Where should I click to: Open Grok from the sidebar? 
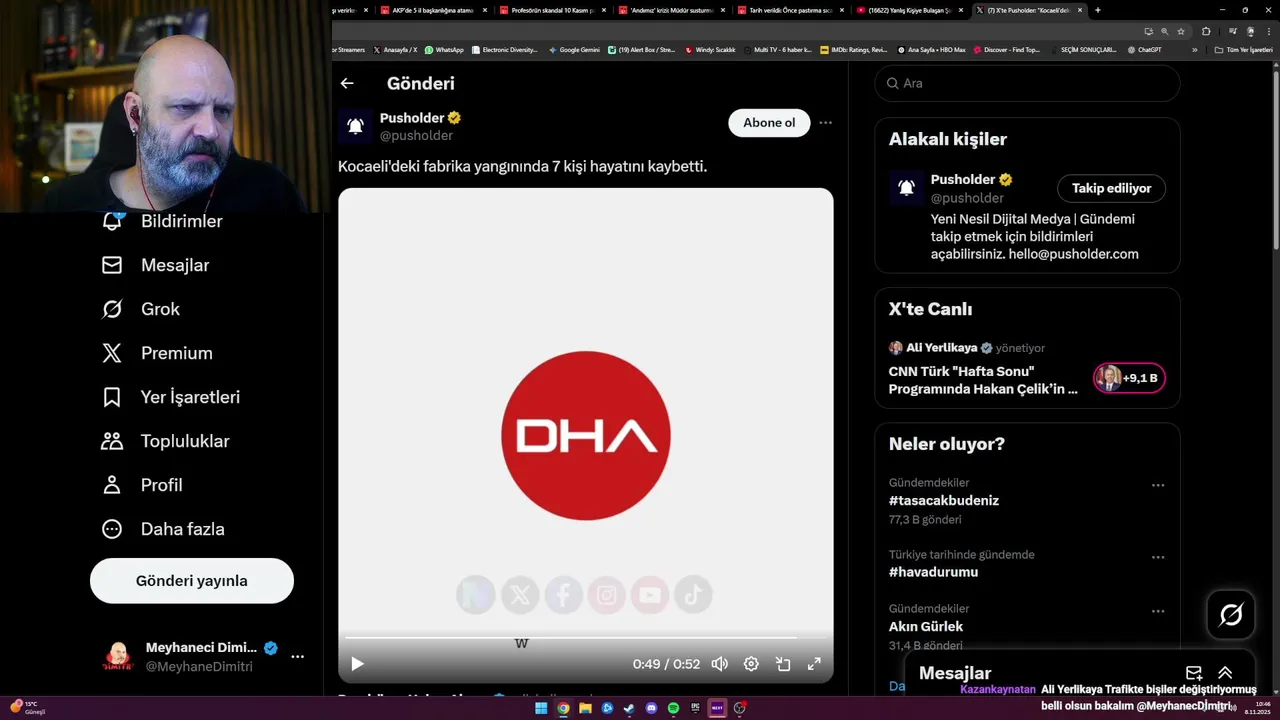(x=141, y=309)
